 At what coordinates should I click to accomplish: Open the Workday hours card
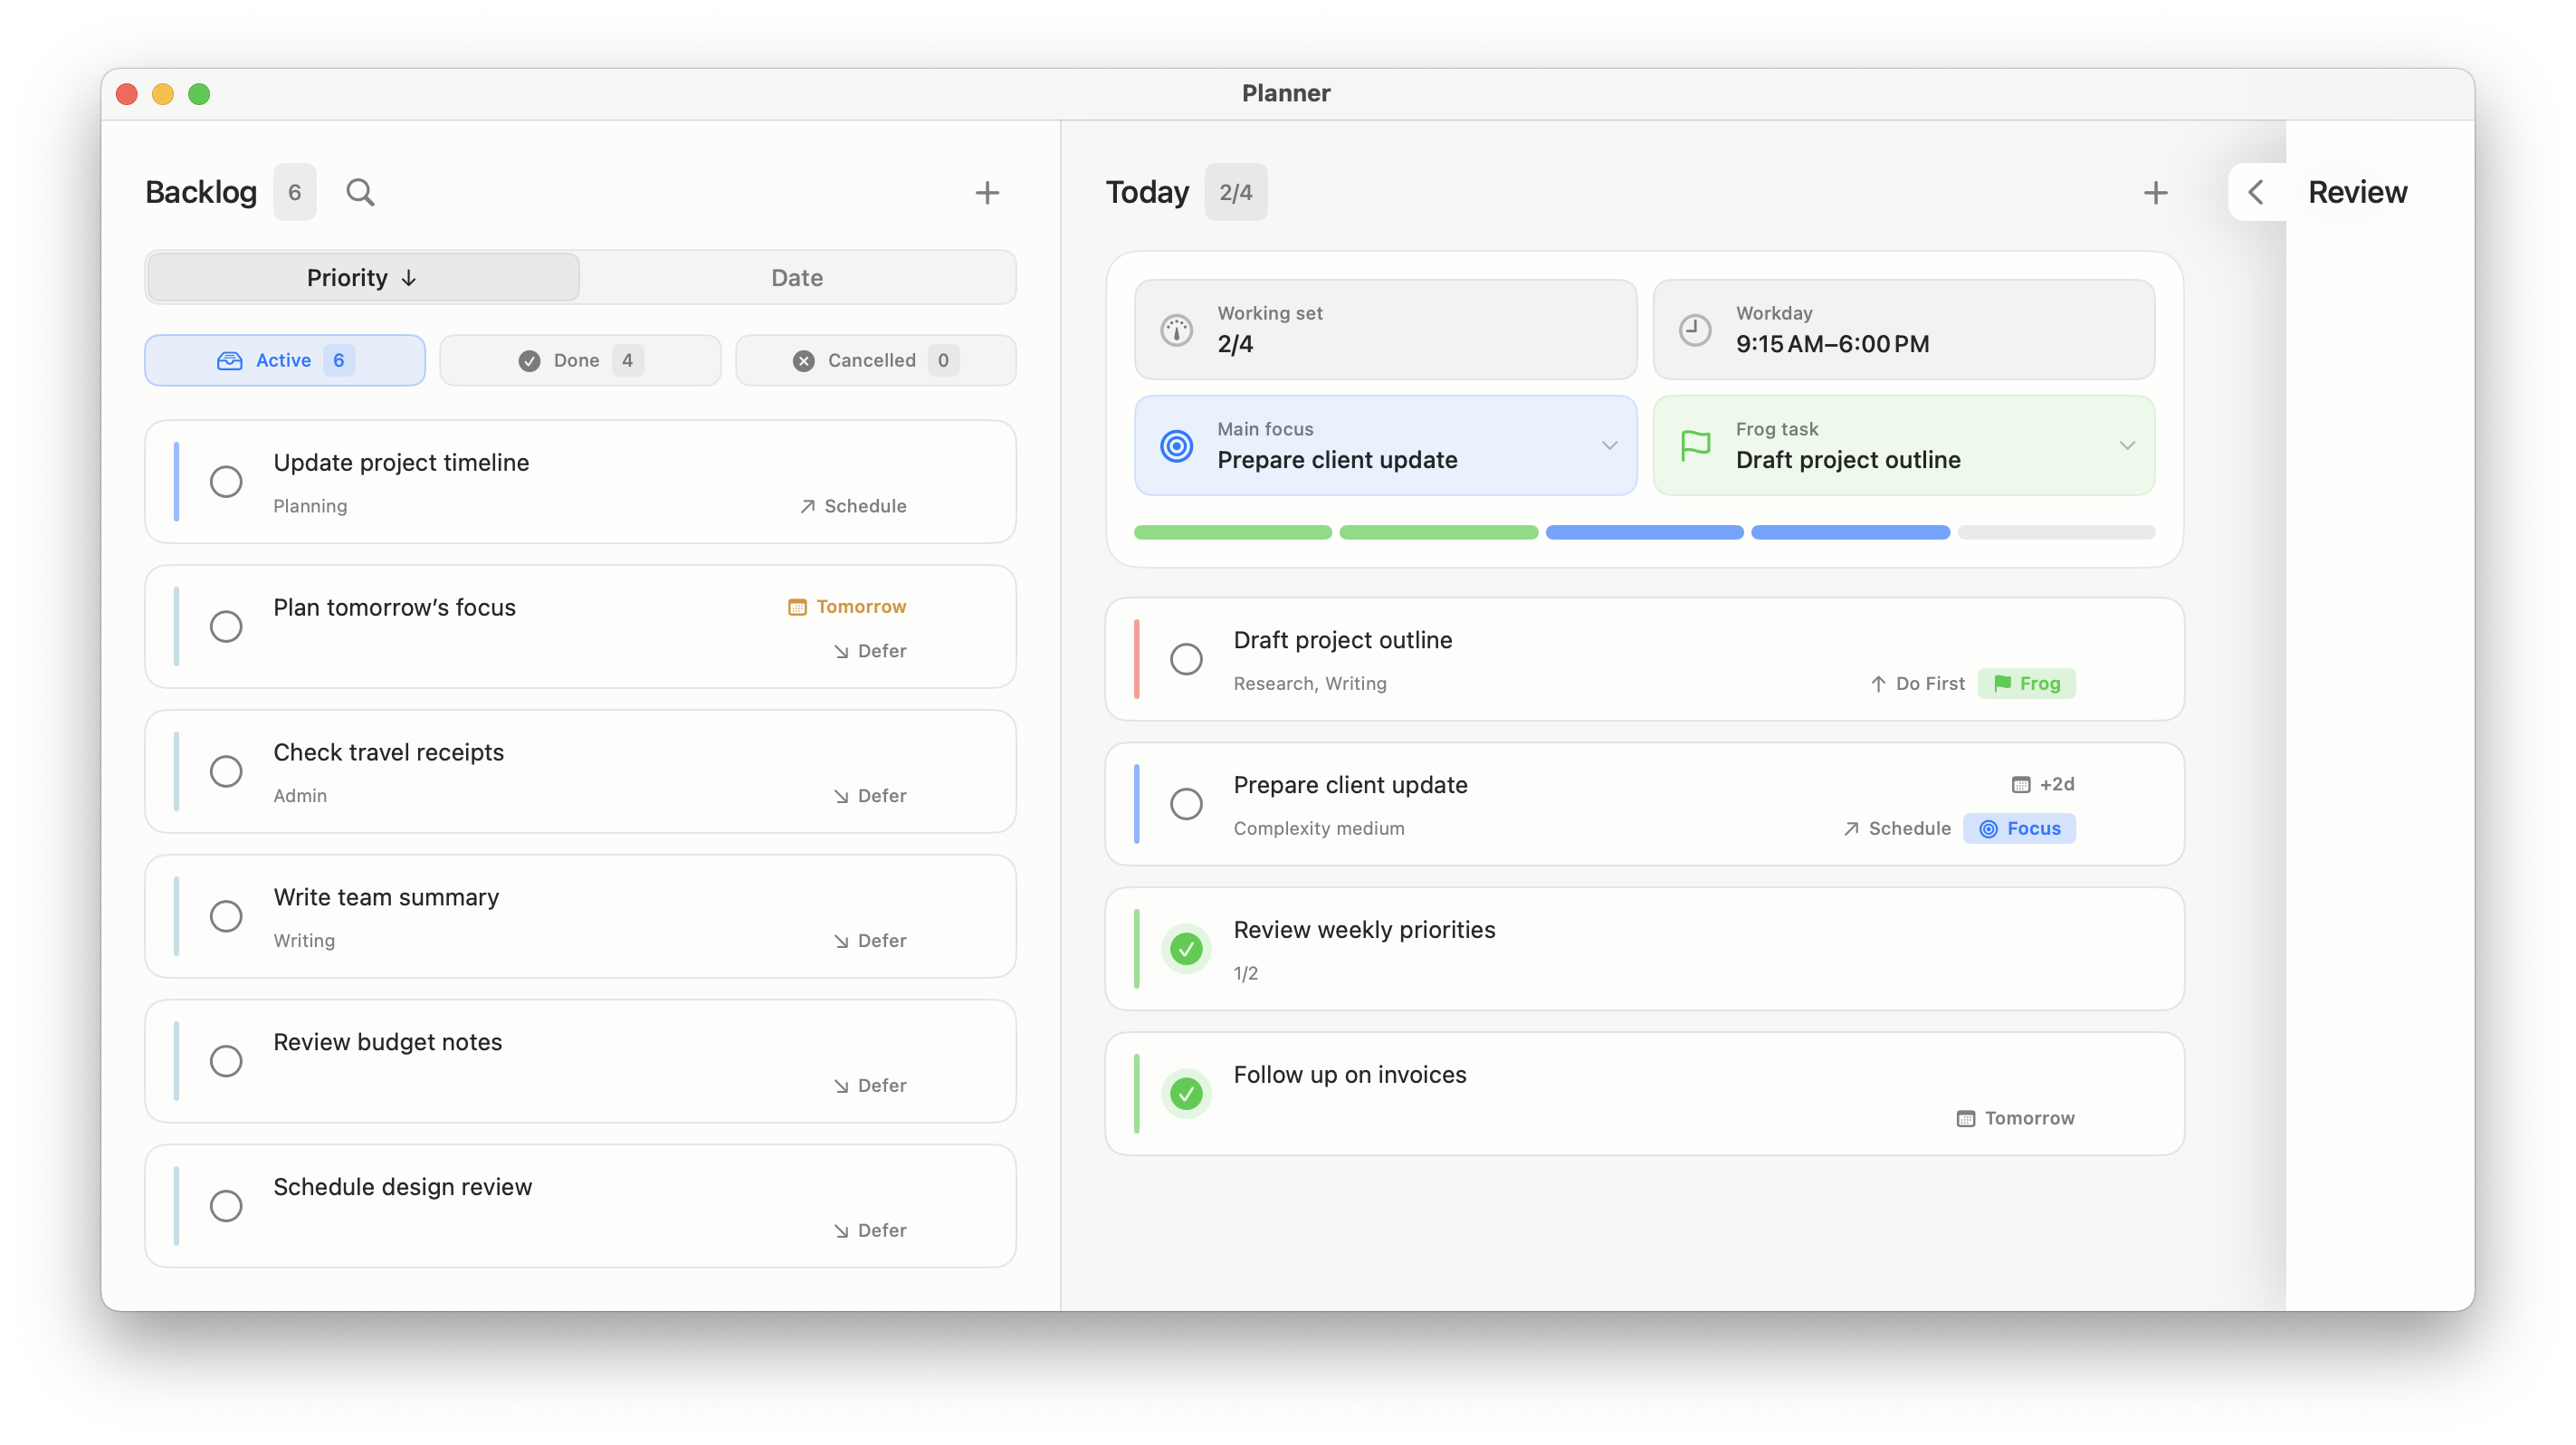[1903, 329]
